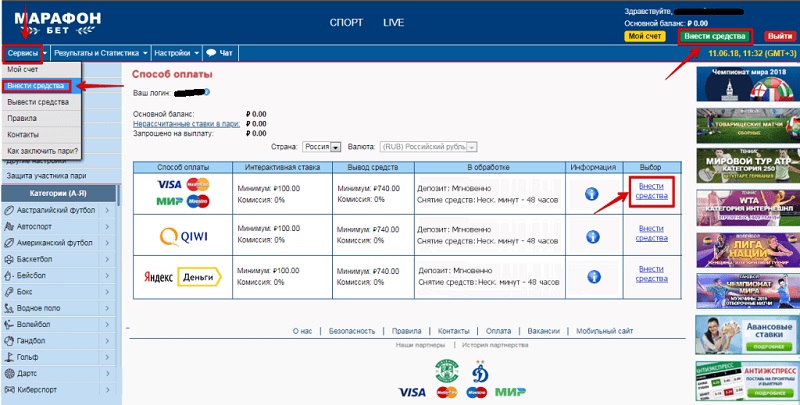Click the info icon in the Visa/Mastercard row
Image resolution: width=800 pixels, height=405 pixels.
pyautogui.click(x=591, y=193)
